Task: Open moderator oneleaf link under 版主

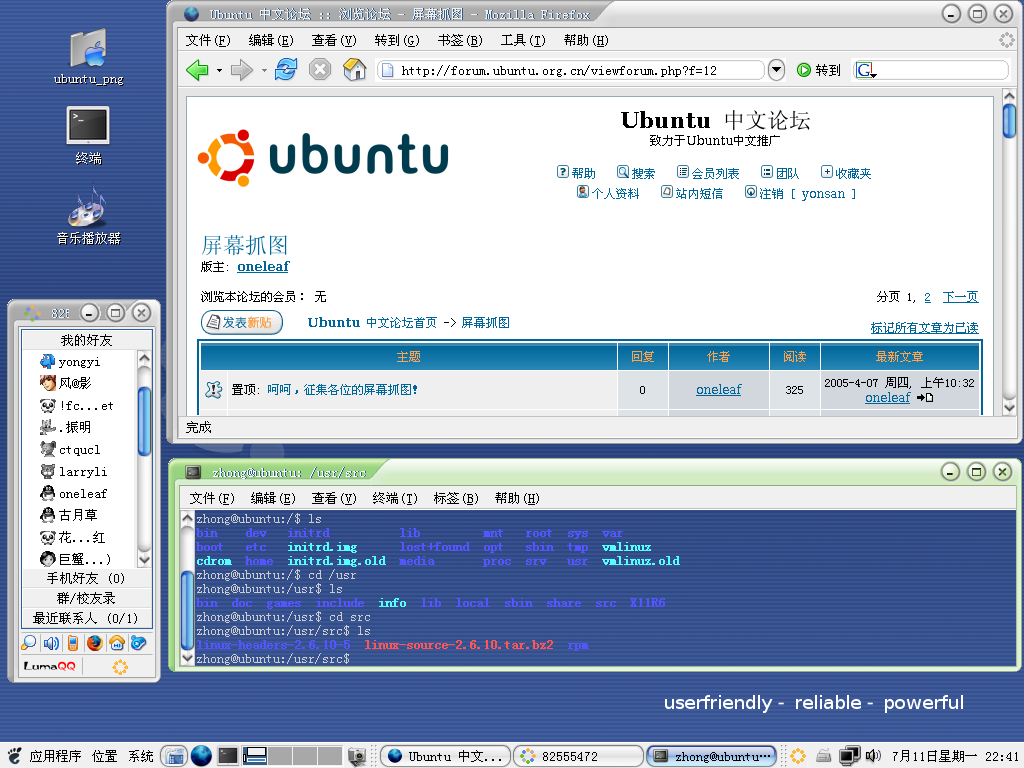Action: click(263, 266)
